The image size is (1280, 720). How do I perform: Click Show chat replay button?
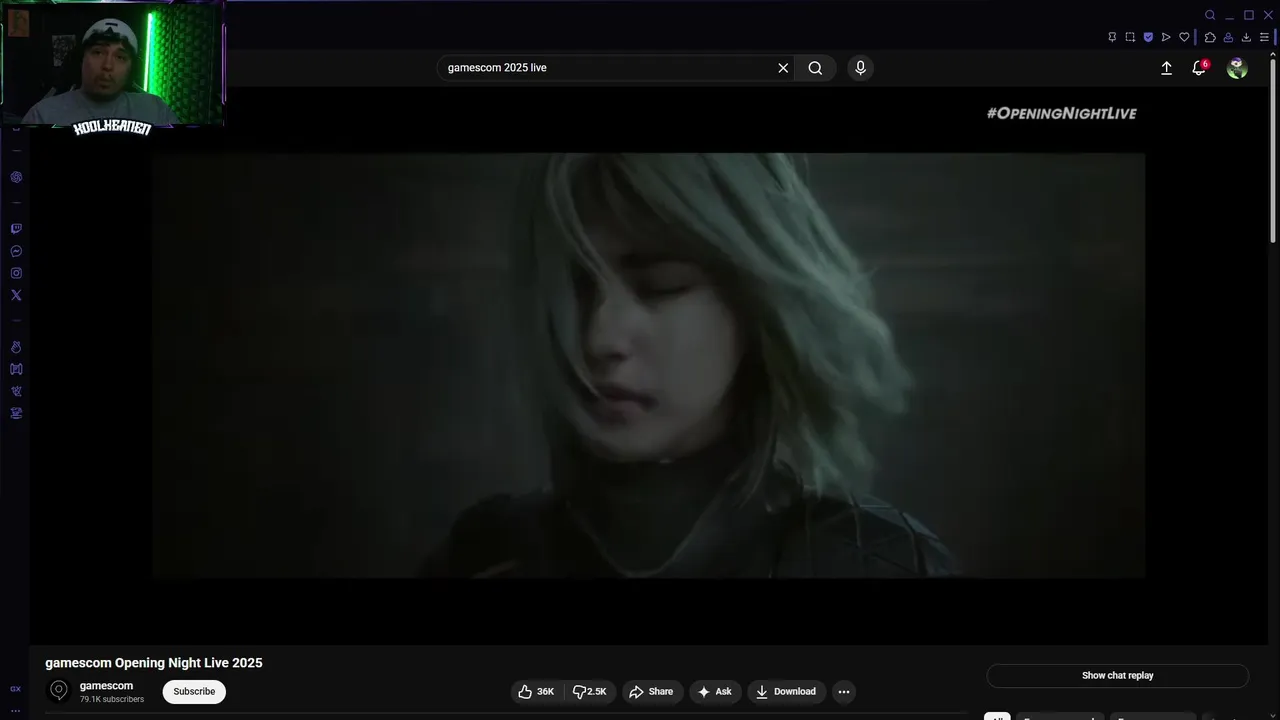point(1117,676)
